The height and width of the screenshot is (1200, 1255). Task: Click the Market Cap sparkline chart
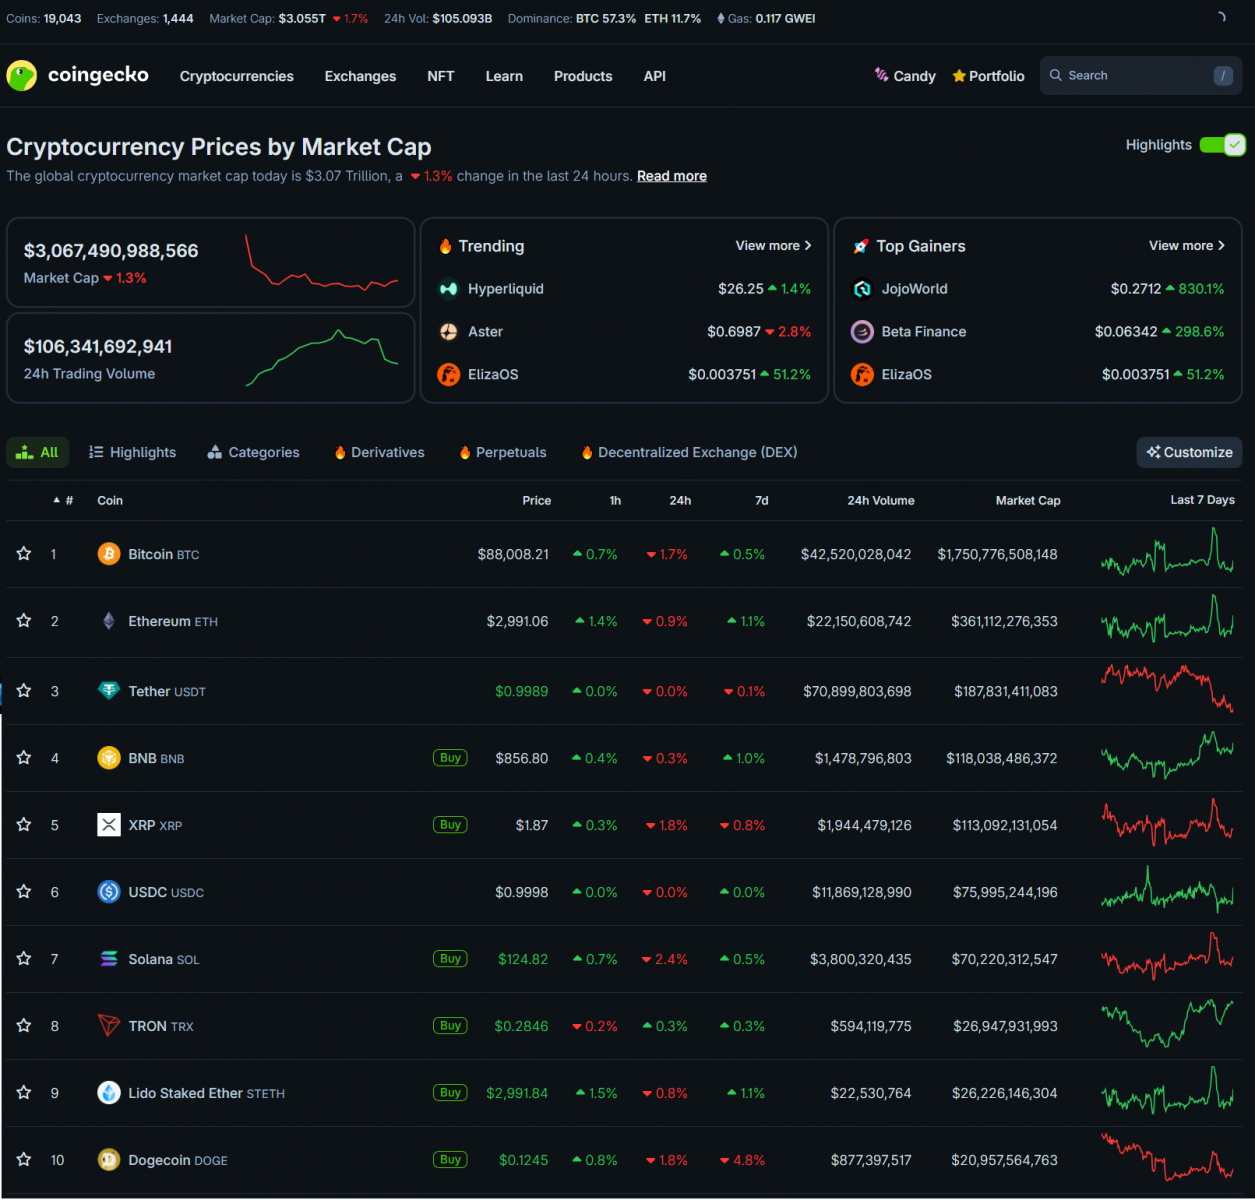[321, 263]
